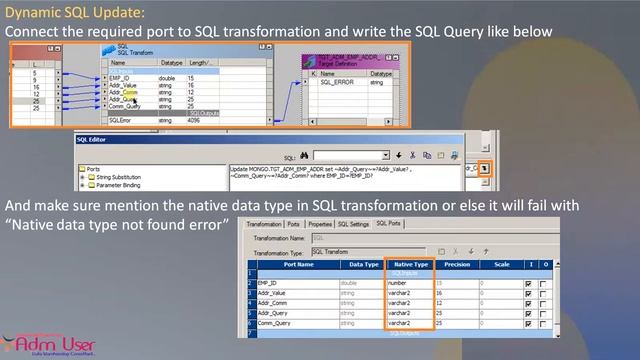Click the Transformation Name field

click(x=435, y=238)
